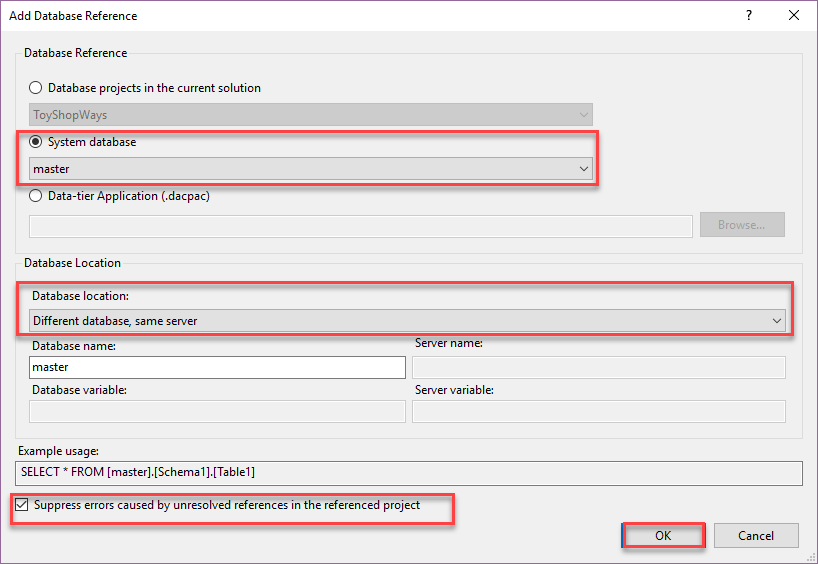Expand the master system database dropdown
818x564 pixels.
coord(310,169)
